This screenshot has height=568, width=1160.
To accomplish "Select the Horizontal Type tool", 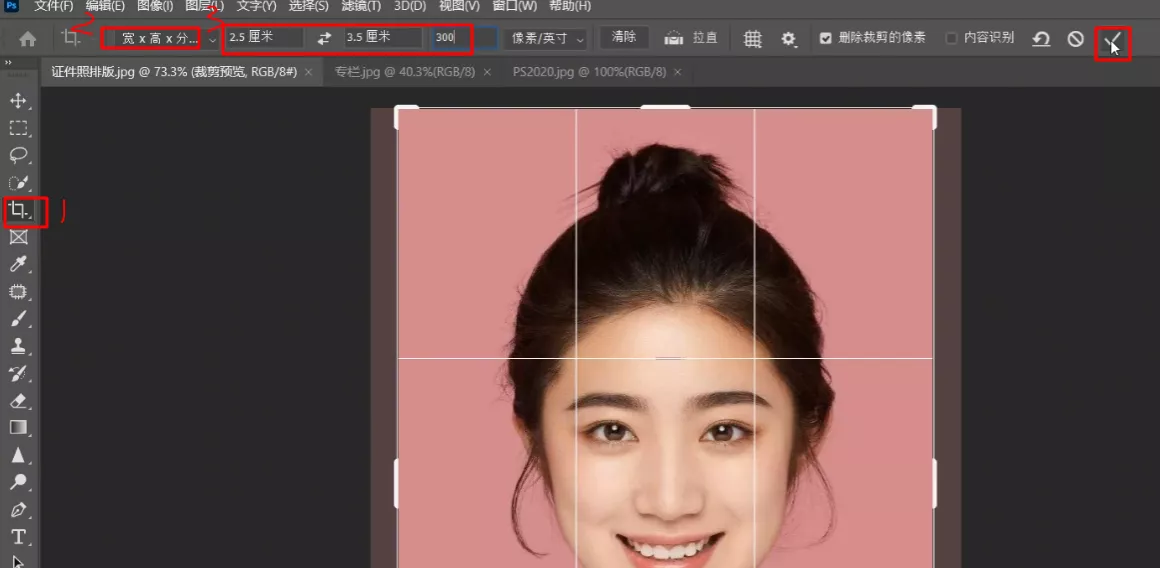I will [x=18, y=537].
